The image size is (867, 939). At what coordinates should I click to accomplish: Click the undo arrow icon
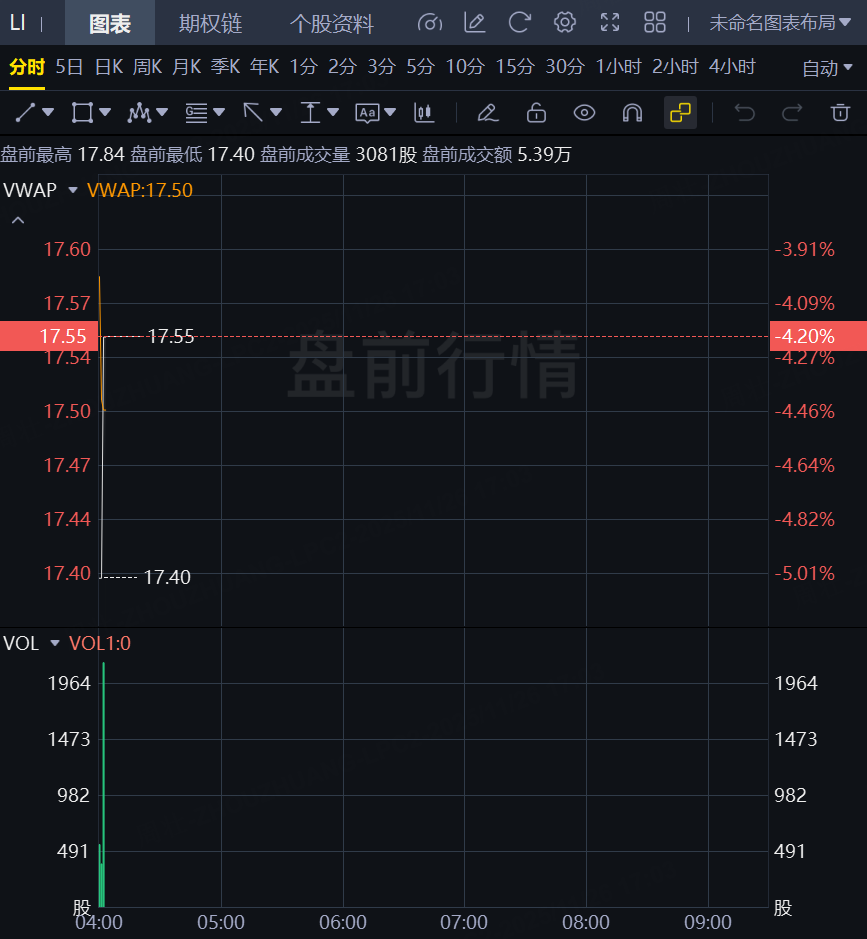tap(745, 112)
